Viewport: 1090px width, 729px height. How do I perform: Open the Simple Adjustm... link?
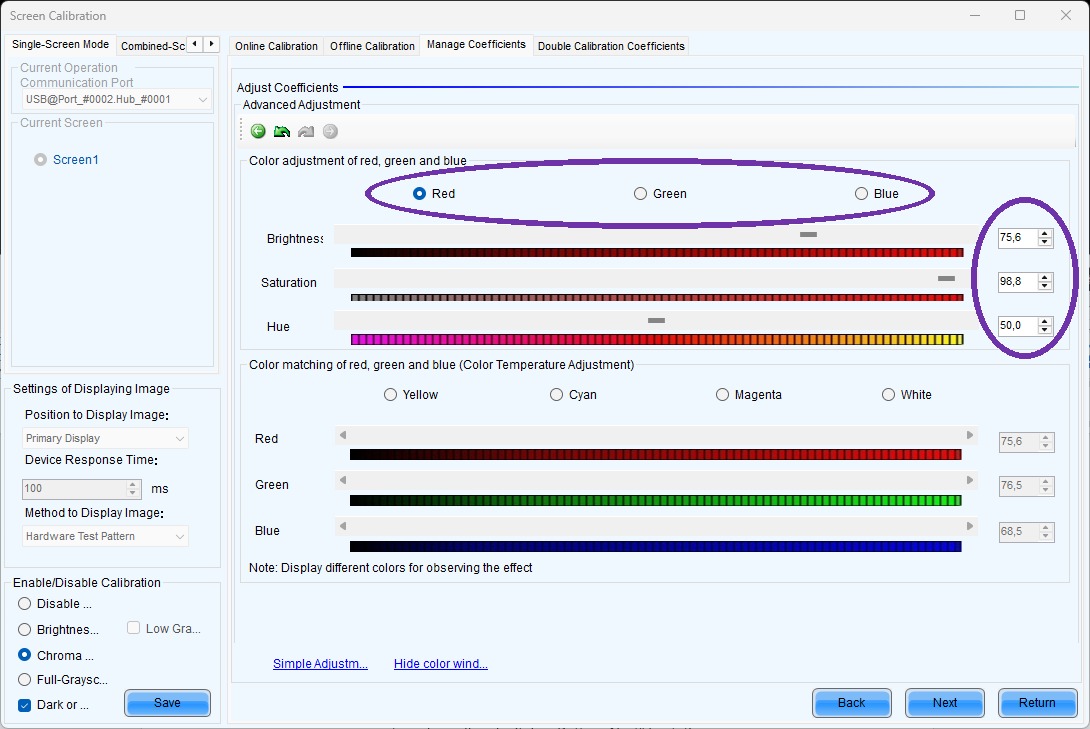(x=320, y=664)
